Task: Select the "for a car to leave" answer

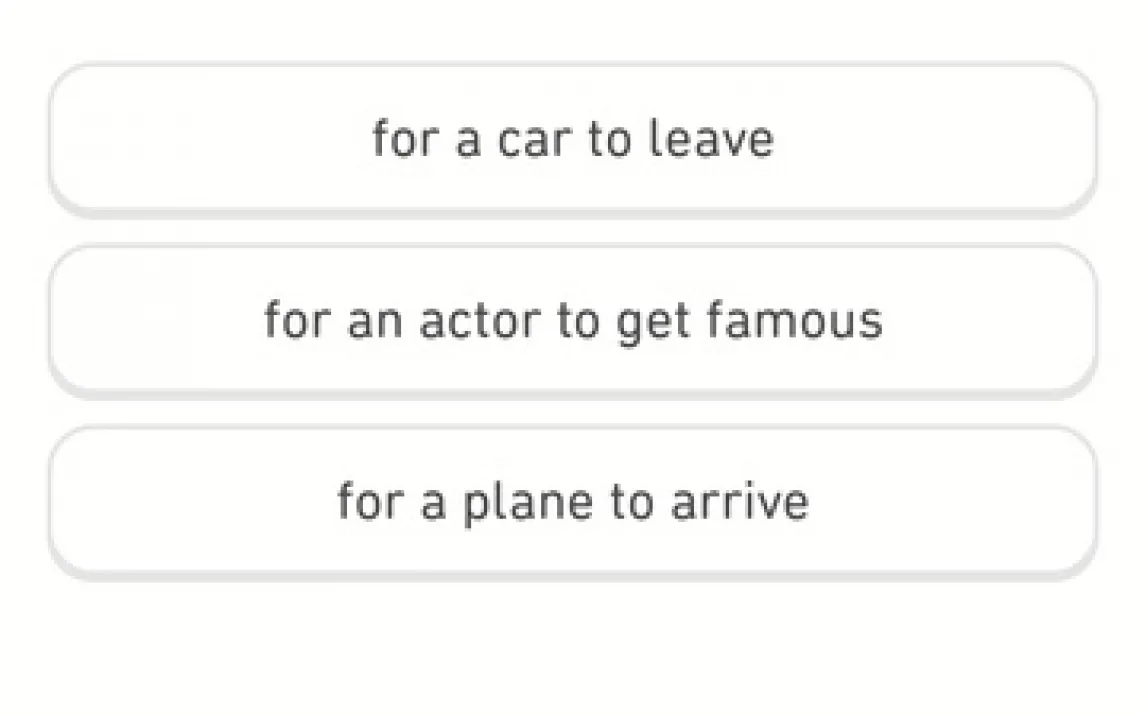Action: [572, 138]
